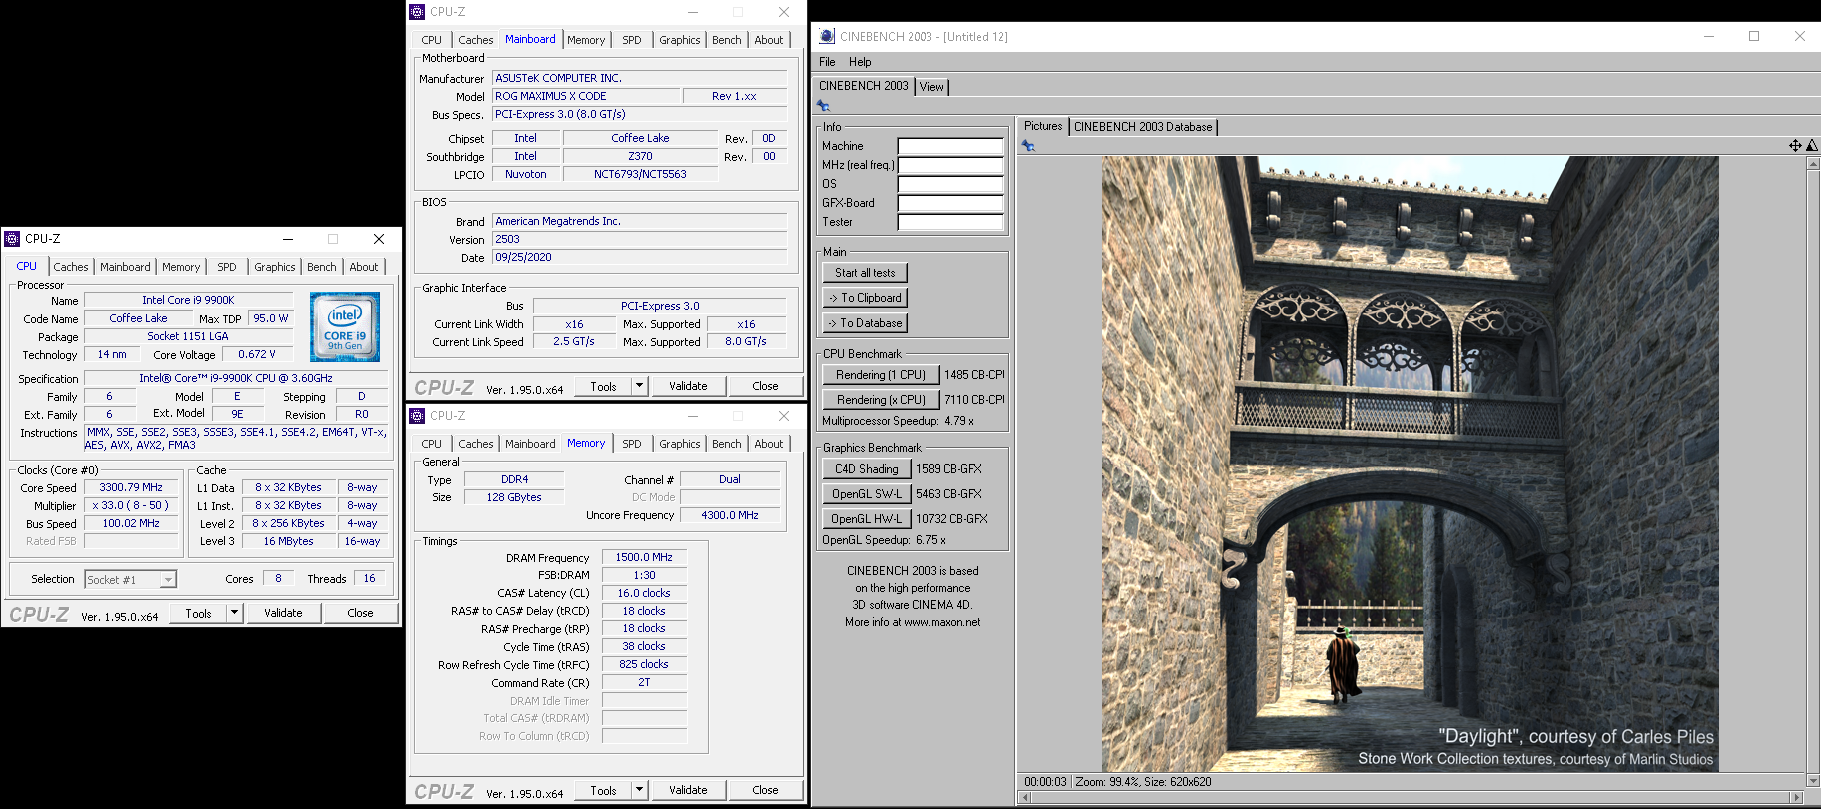Click Start all tests button

tap(866, 273)
